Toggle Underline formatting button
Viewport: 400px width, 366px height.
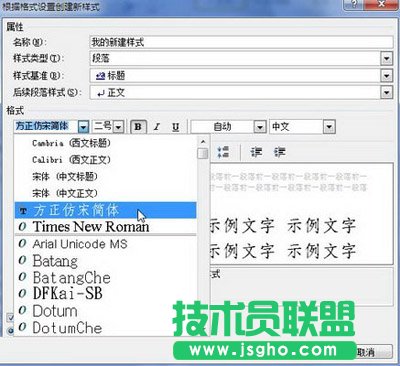tap(176, 127)
